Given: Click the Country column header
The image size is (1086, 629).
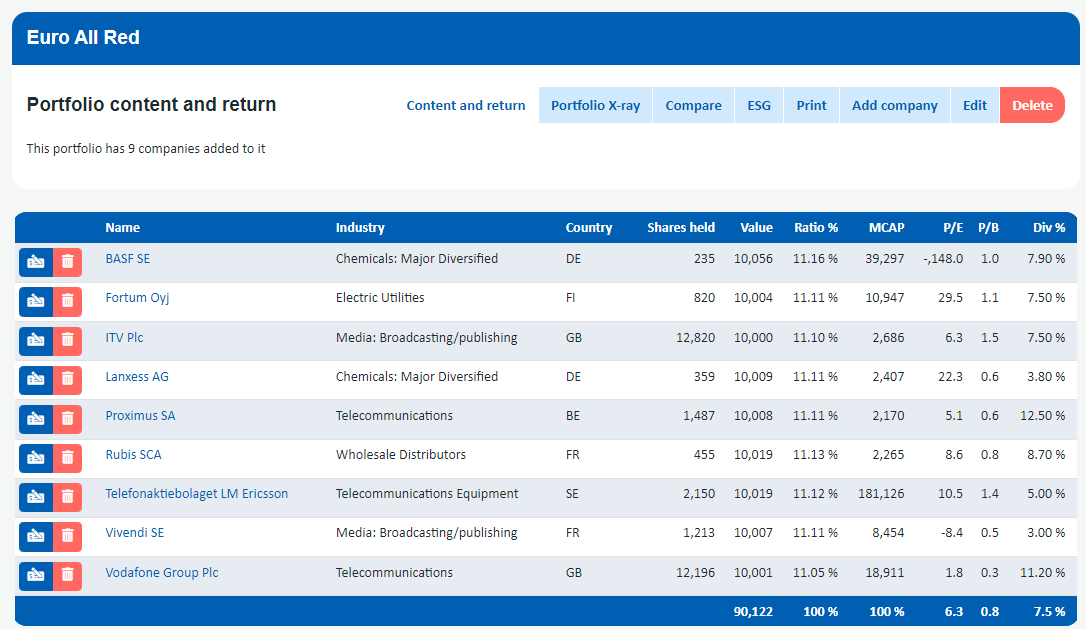Looking at the screenshot, I should pyautogui.click(x=589, y=228).
